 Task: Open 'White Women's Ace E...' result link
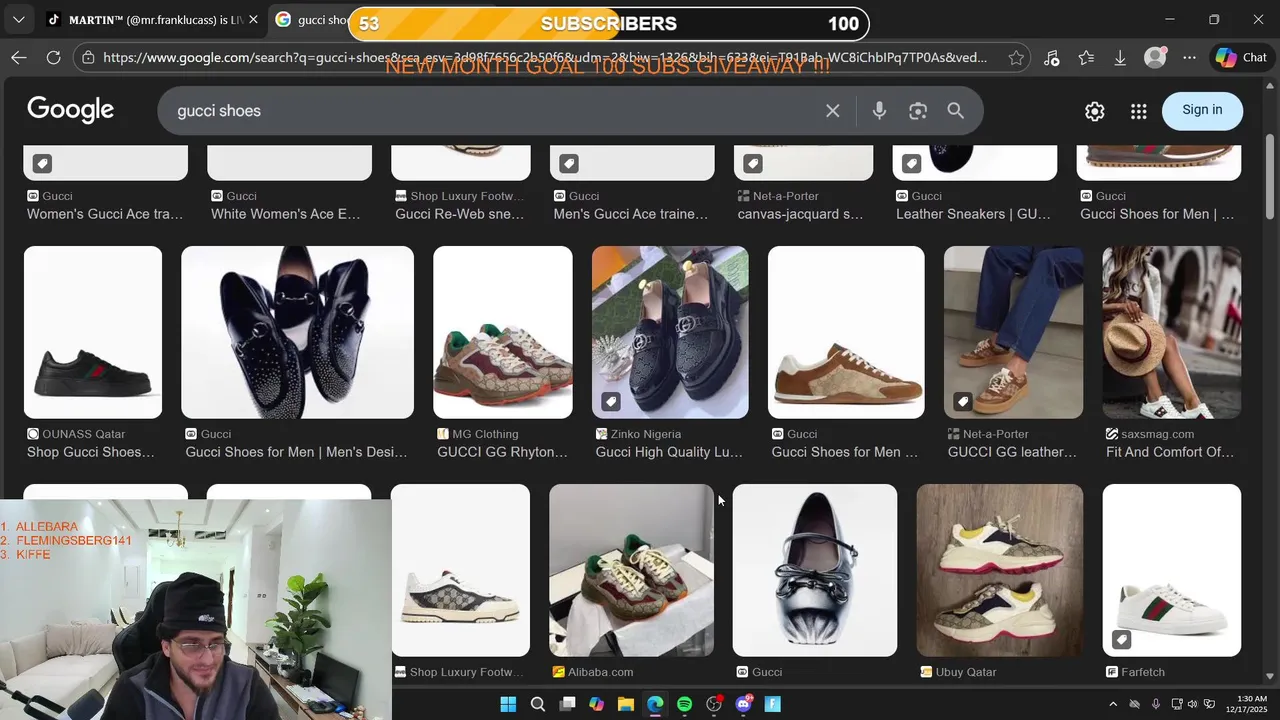(285, 214)
